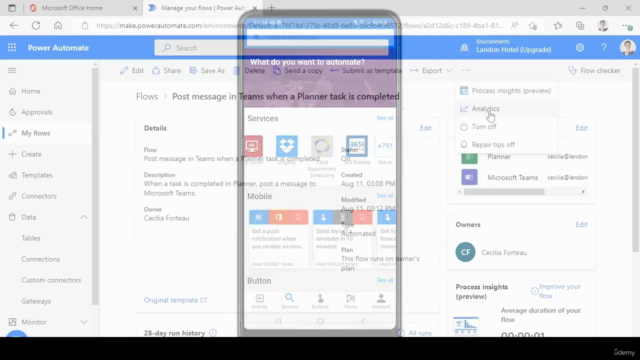Click Submit as template in the command bar
The height and width of the screenshot is (360, 640).
click(366, 71)
